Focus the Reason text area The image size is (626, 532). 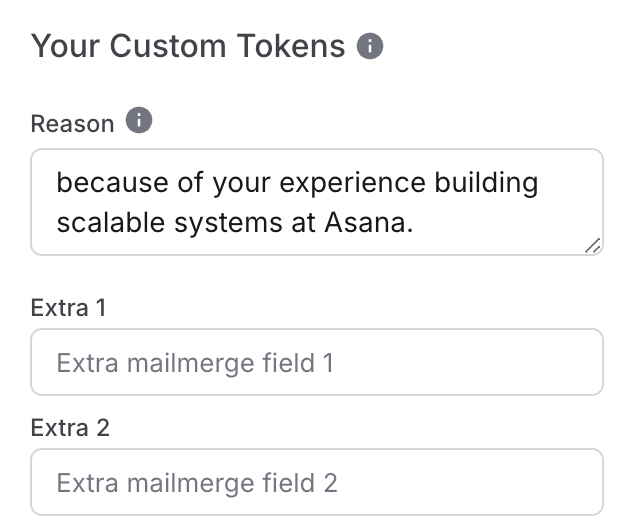317,202
